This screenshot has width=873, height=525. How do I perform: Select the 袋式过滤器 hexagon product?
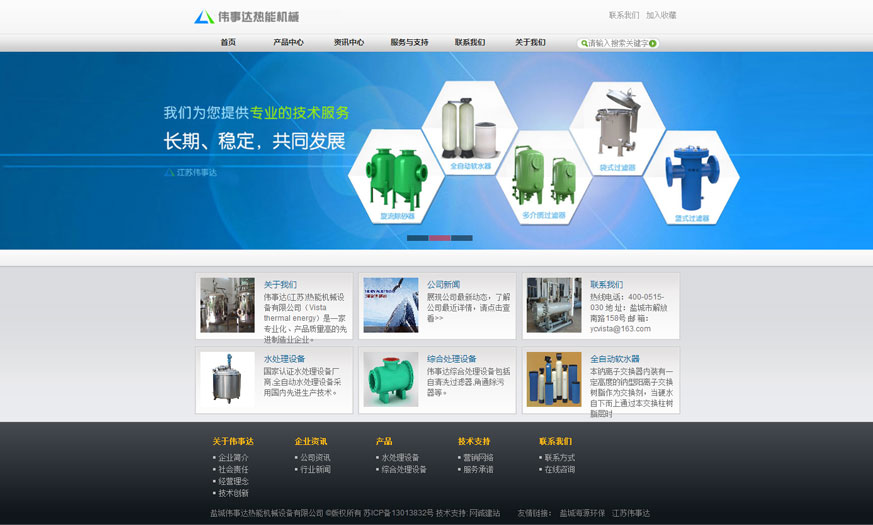point(617,129)
